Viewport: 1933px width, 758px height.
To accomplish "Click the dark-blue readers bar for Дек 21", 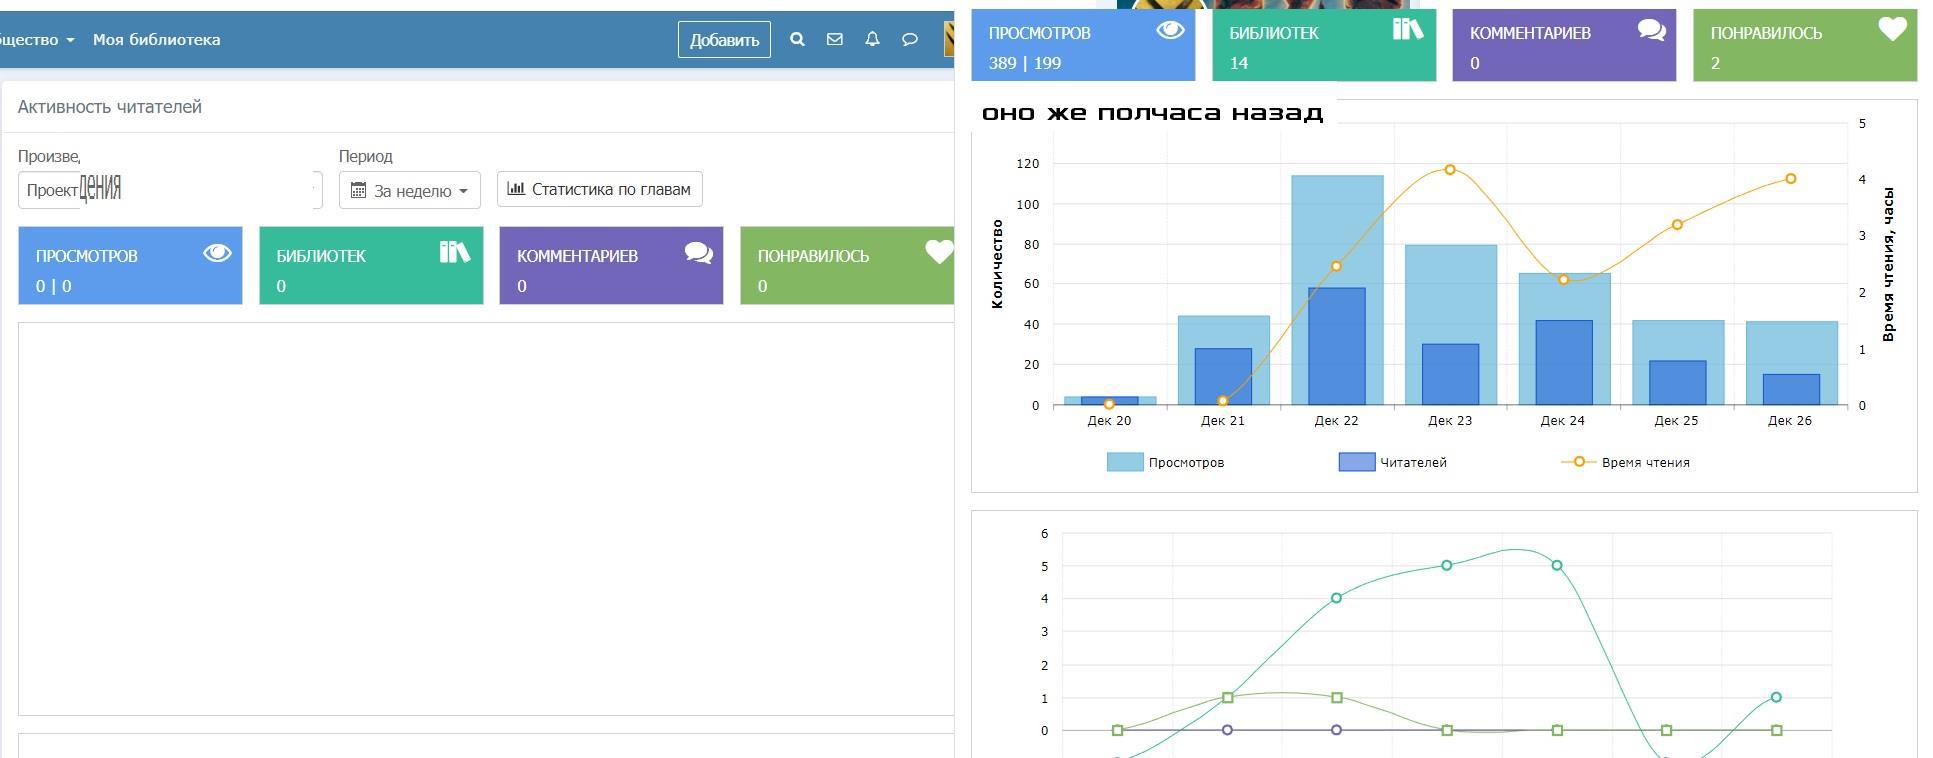I will pos(1223,376).
